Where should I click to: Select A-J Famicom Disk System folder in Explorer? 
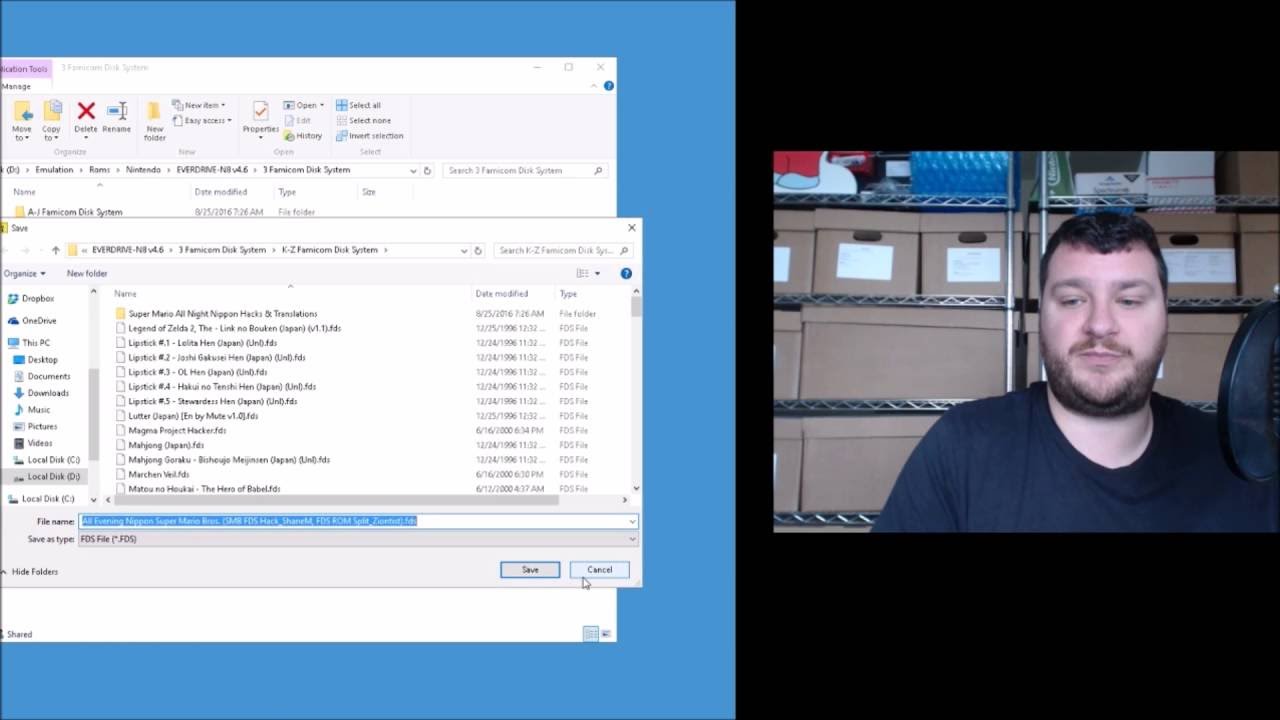click(75, 212)
